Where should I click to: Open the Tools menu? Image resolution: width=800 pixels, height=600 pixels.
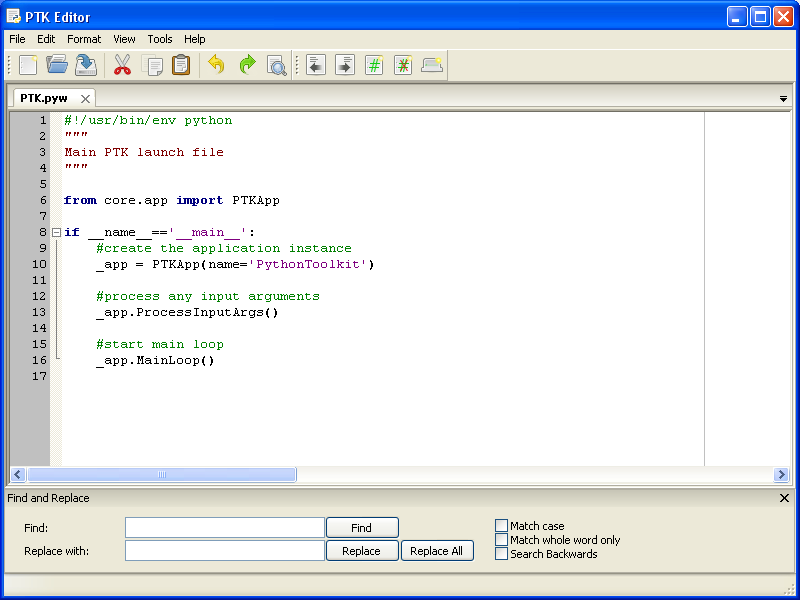coord(160,39)
